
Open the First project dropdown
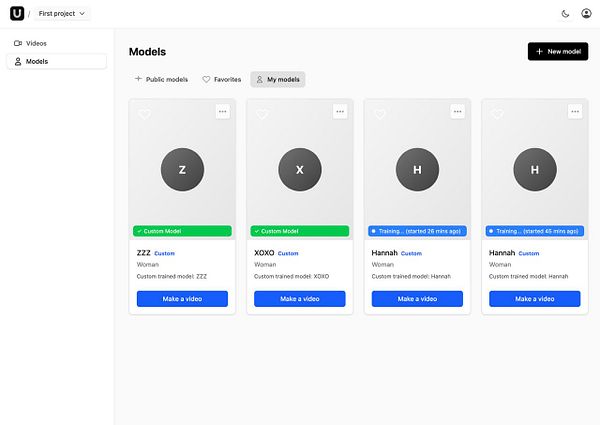pyautogui.click(x=62, y=13)
